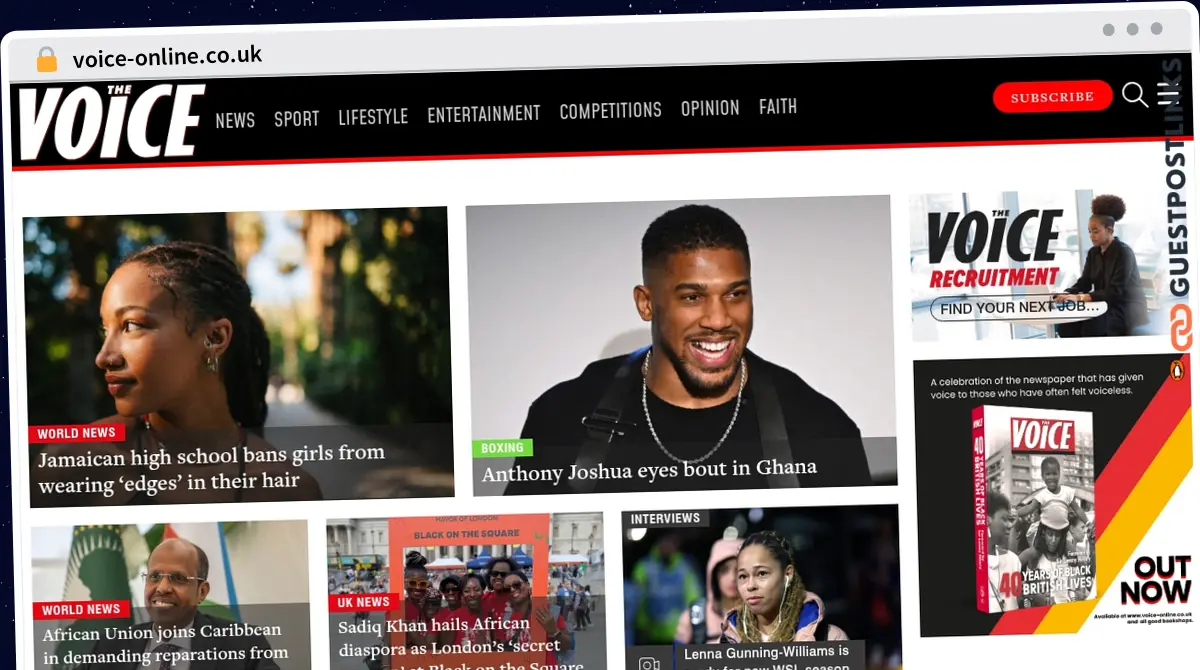Viewport: 1200px width, 670px height.
Task: Open the News menu item
Action: (235, 120)
